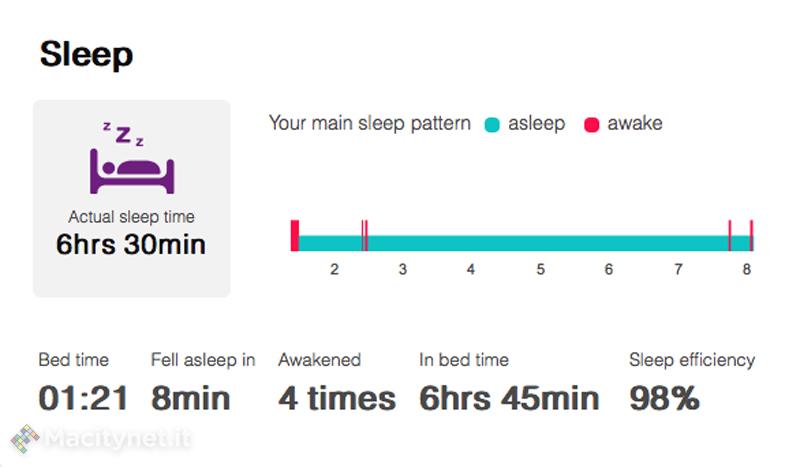Image resolution: width=800 pixels, height=467 pixels.
Task: Click the asleep legend label
Action: [x=536, y=124]
